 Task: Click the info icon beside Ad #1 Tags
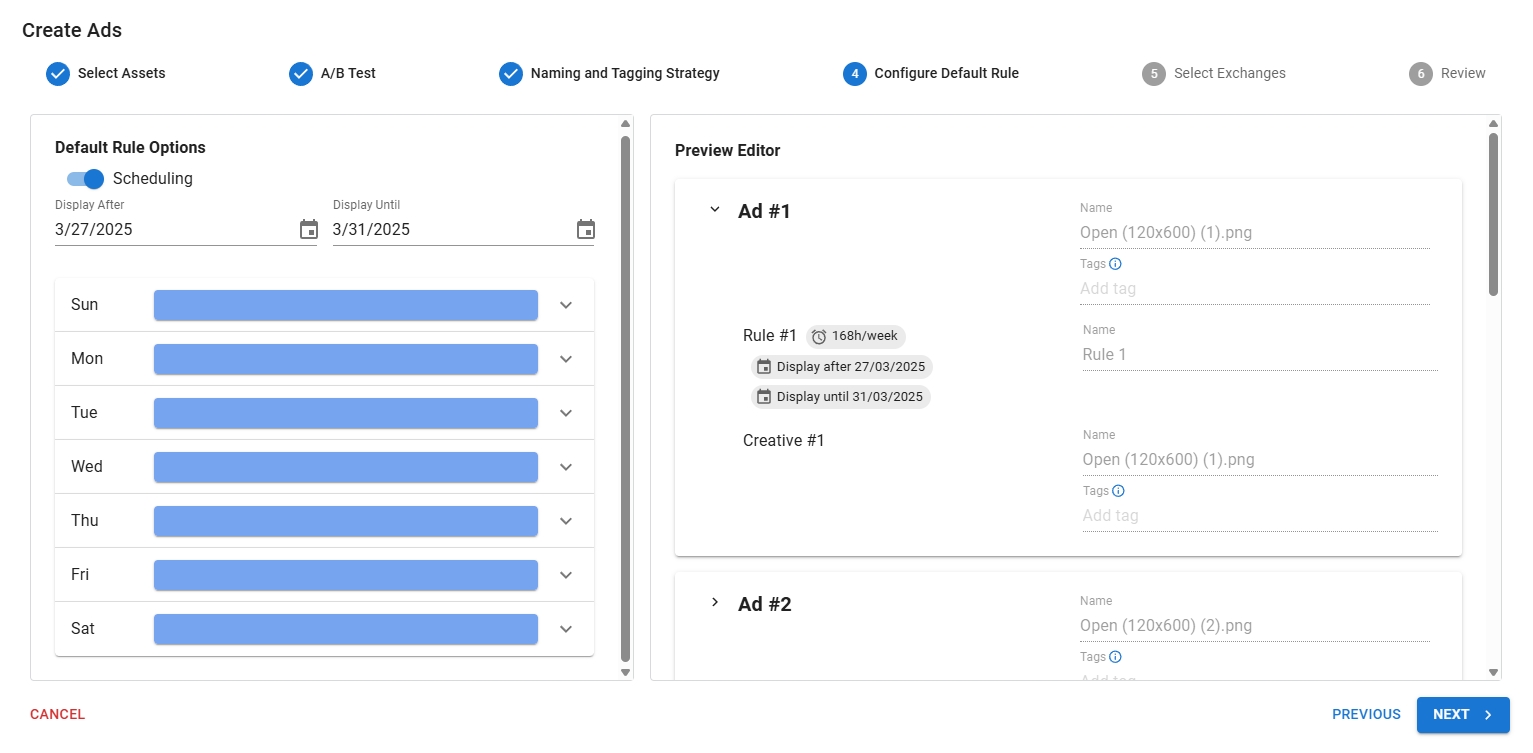point(1116,264)
